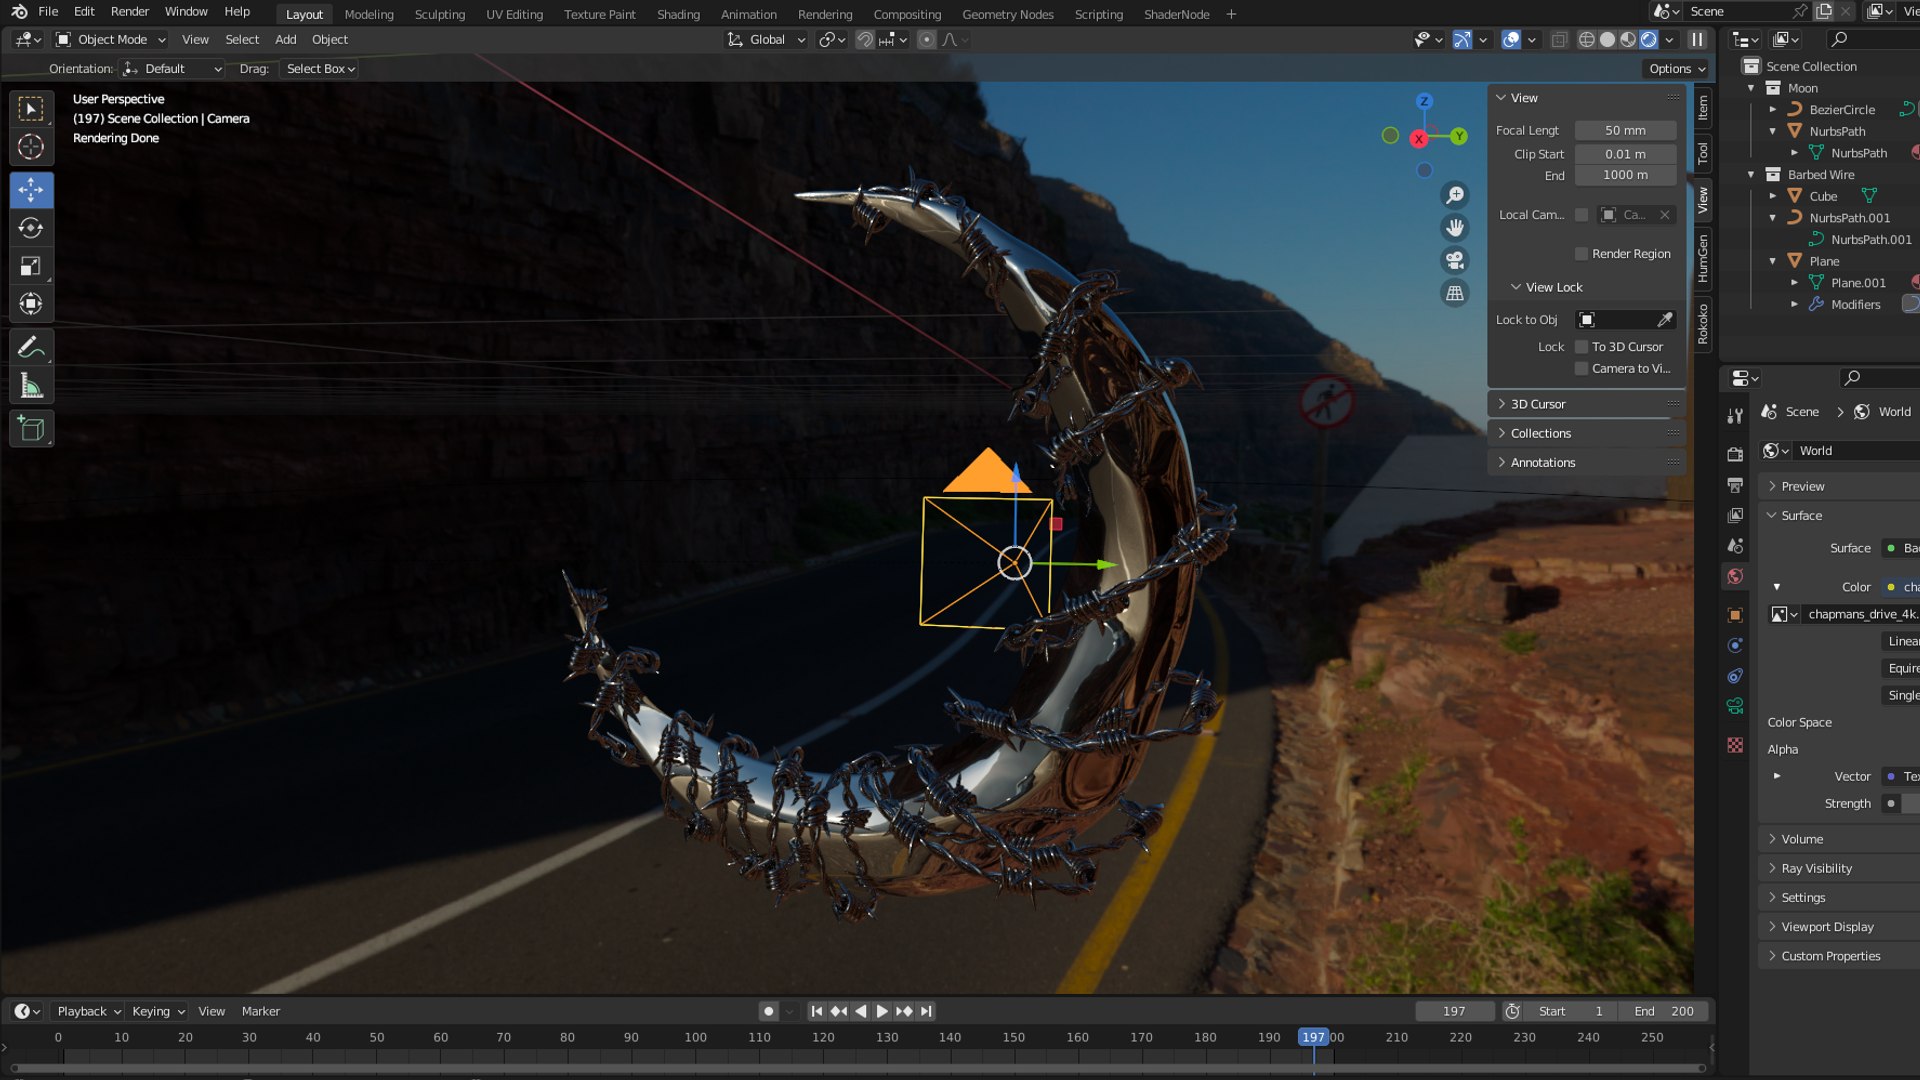Play the animation forward

[x=882, y=1012]
